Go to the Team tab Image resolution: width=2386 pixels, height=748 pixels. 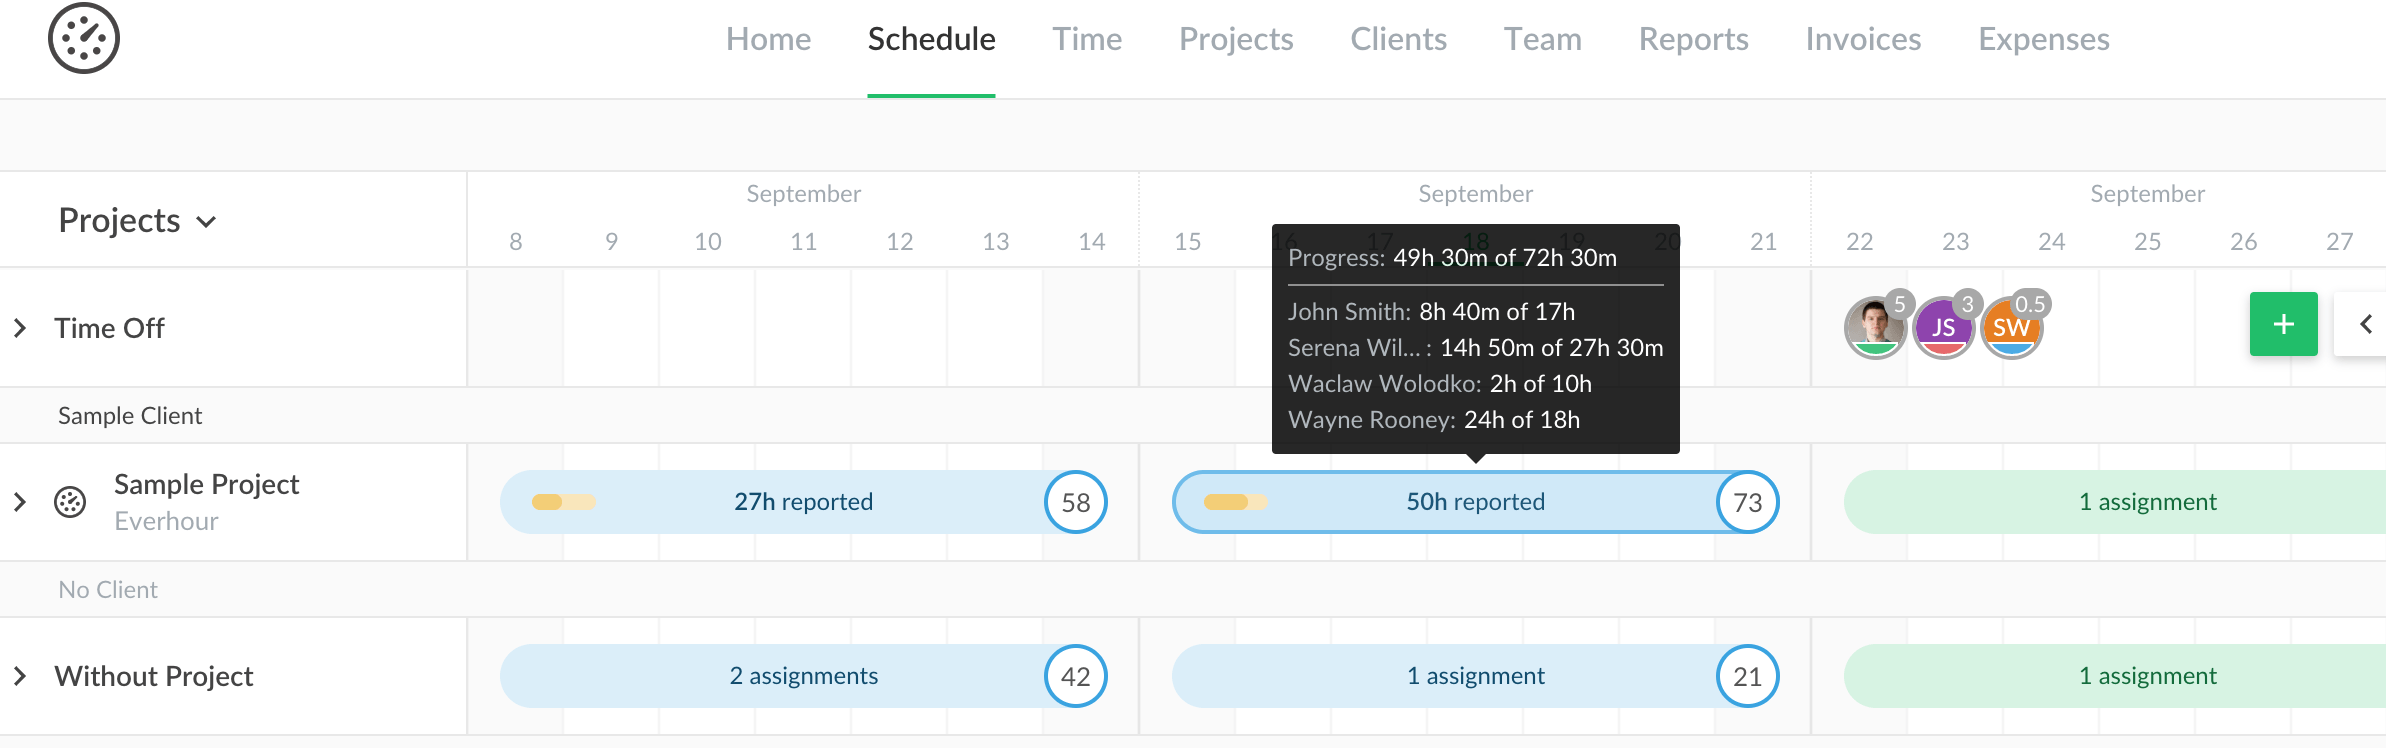[1542, 39]
